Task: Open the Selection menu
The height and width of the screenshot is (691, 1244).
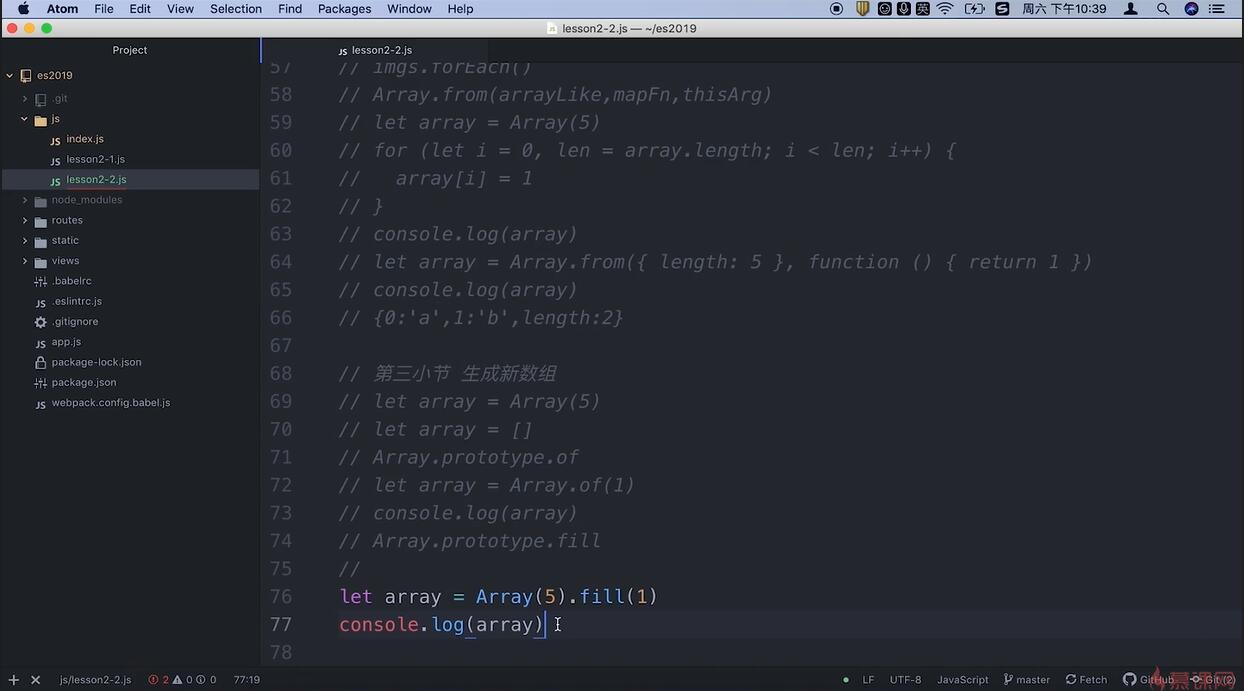Action: tap(236, 9)
